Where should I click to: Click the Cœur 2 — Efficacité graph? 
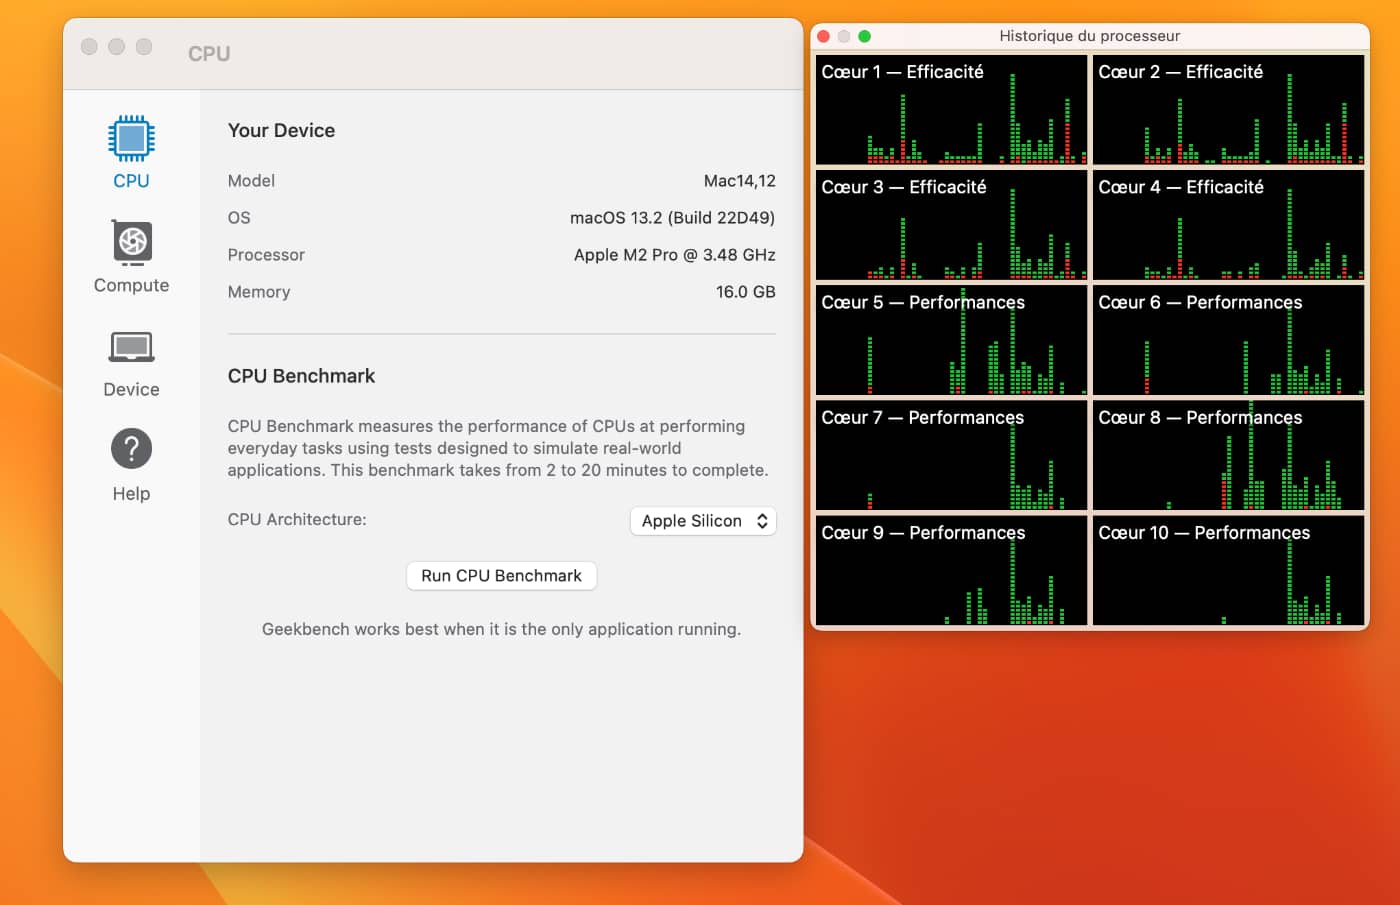(x=1228, y=110)
